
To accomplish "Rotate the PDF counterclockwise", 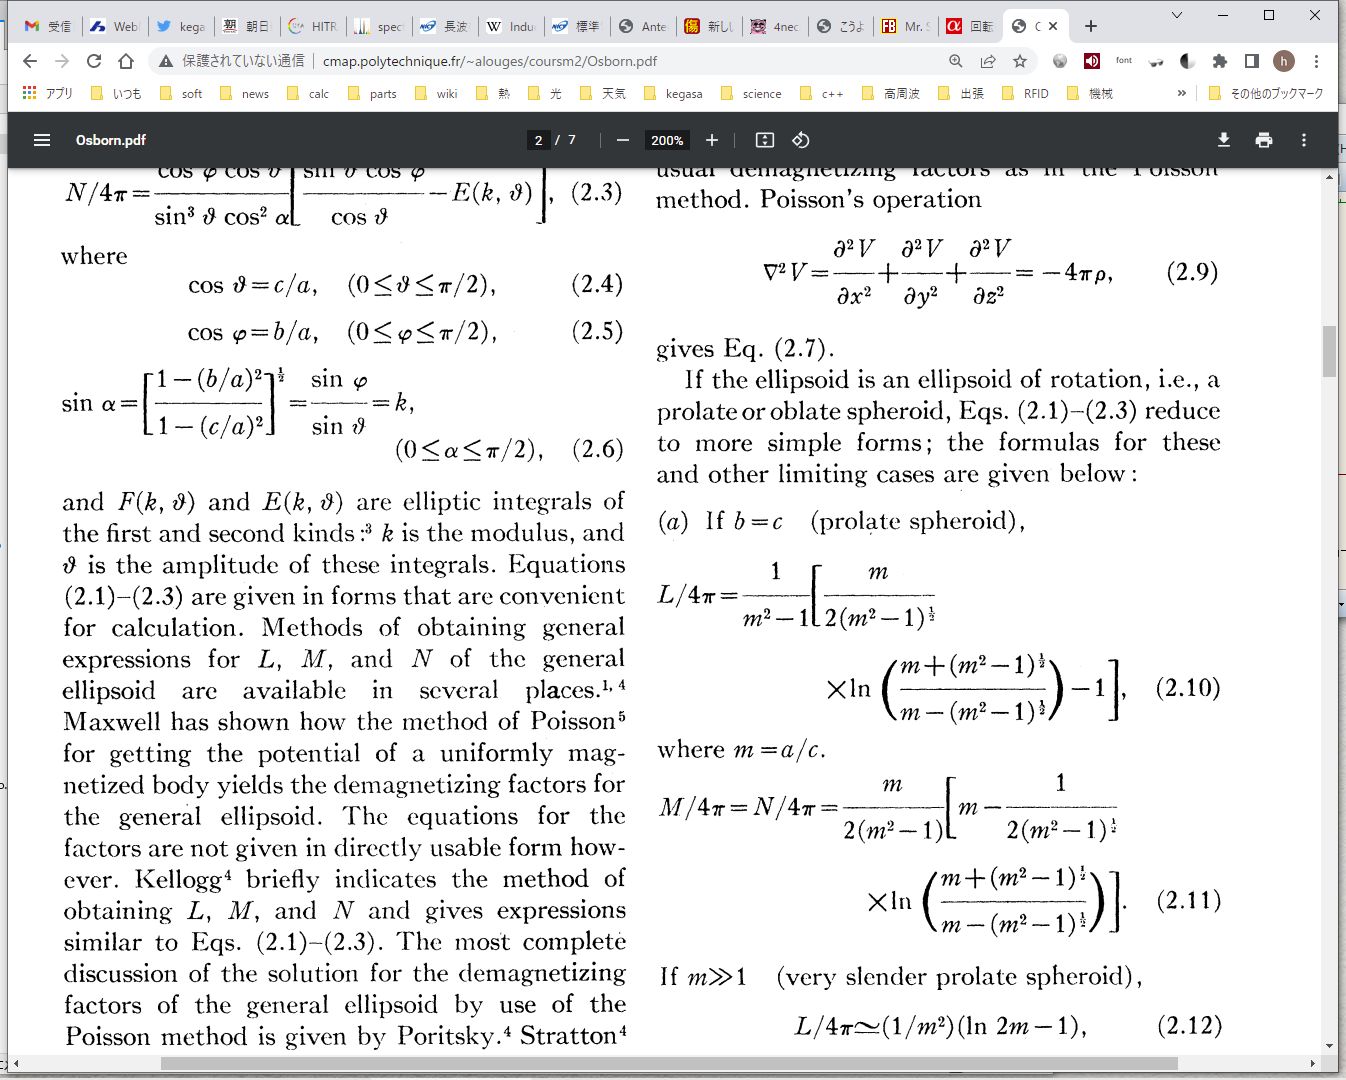I will click(x=801, y=140).
